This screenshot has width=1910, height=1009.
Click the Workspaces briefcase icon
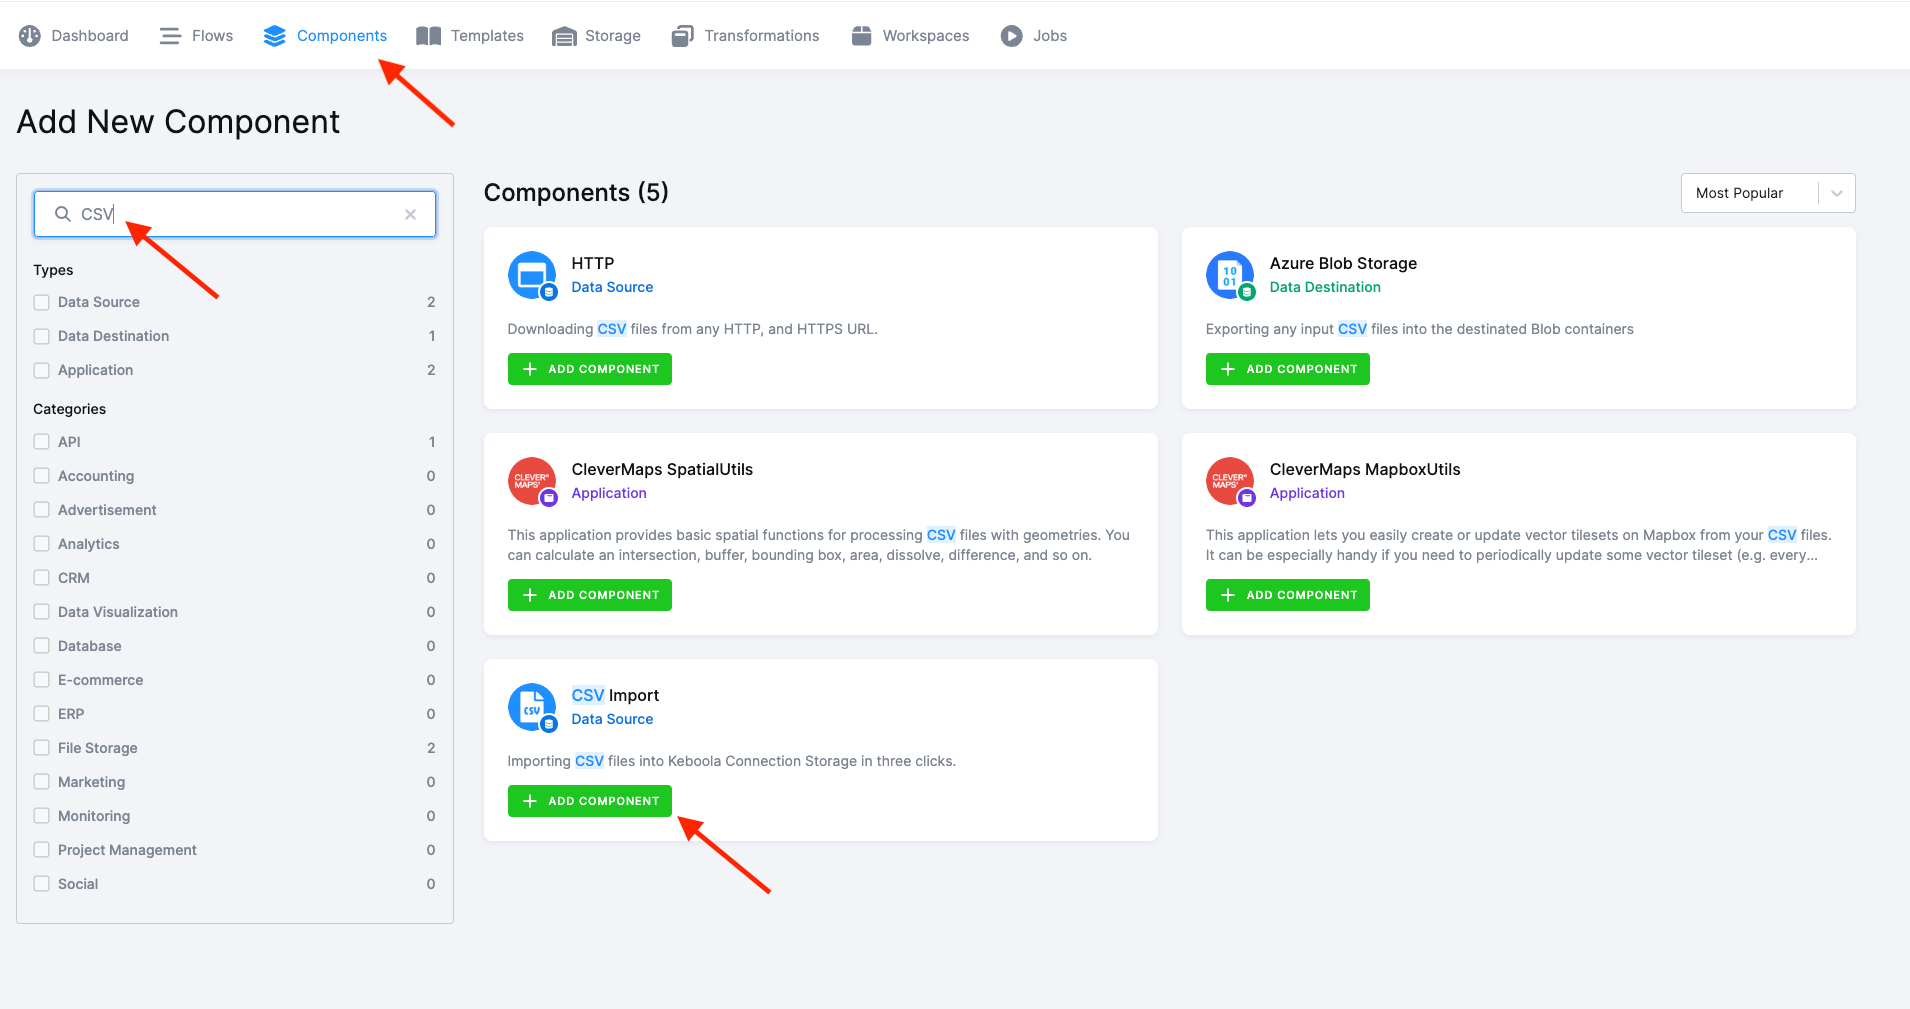tap(861, 36)
